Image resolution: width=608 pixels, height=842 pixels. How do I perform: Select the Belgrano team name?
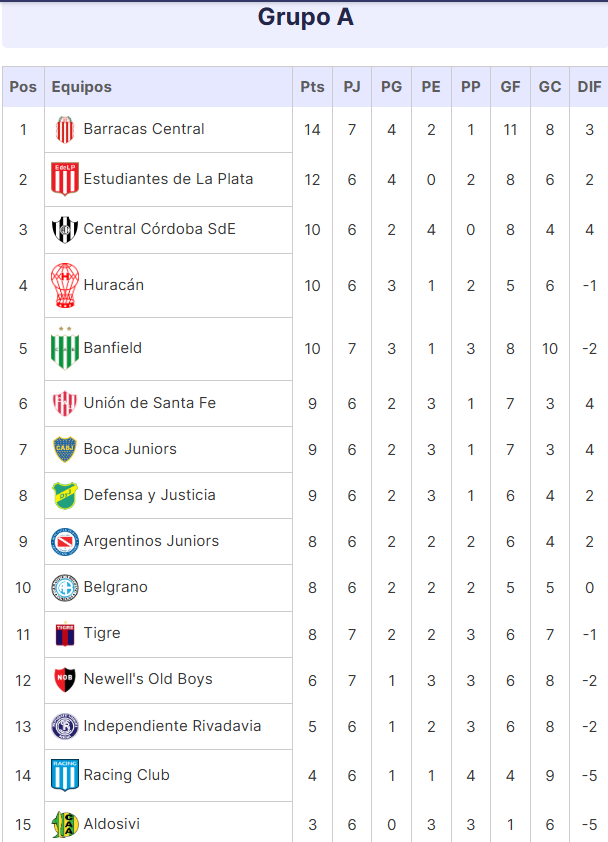coord(115,587)
